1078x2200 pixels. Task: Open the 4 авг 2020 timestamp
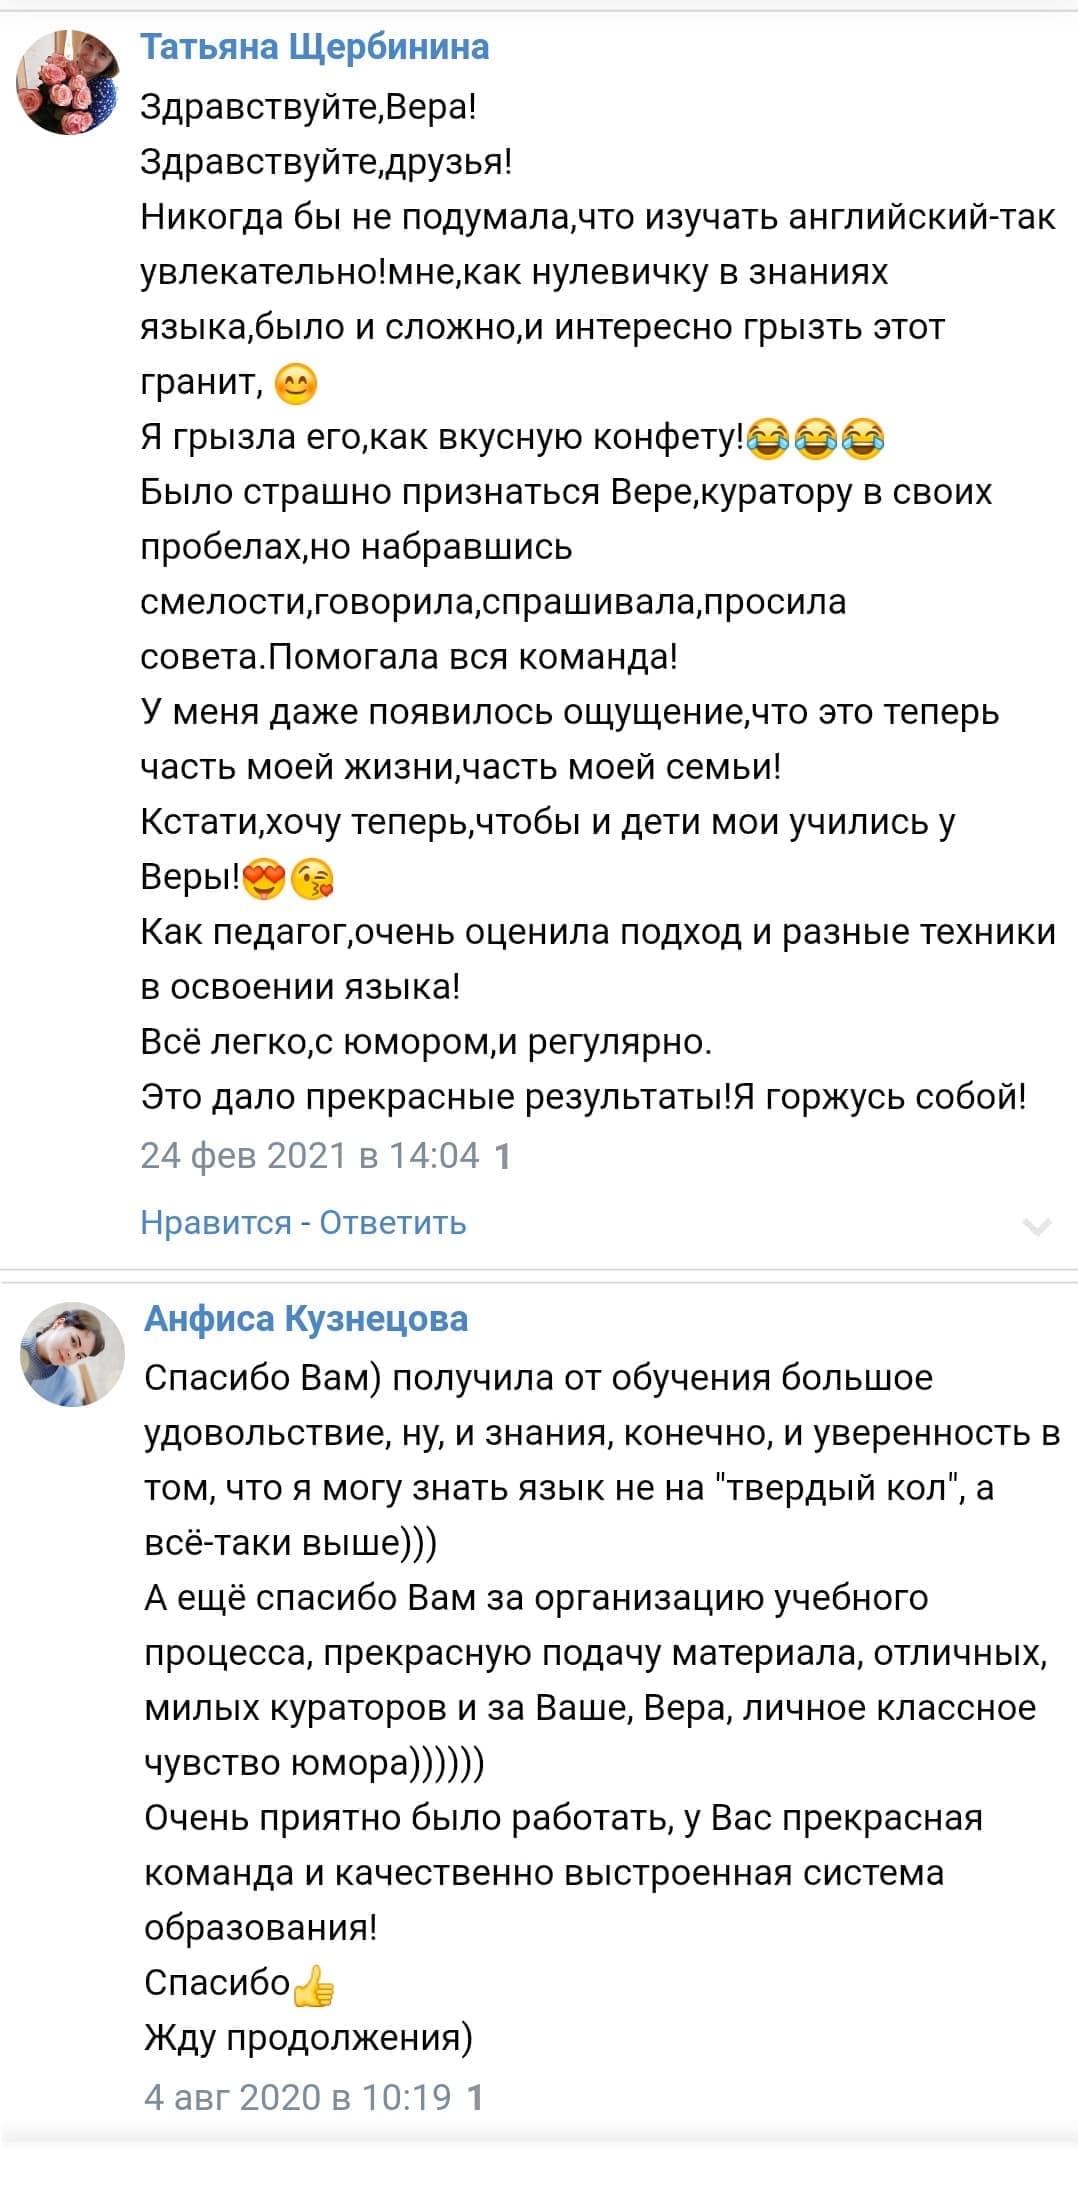click(x=298, y=2097)
